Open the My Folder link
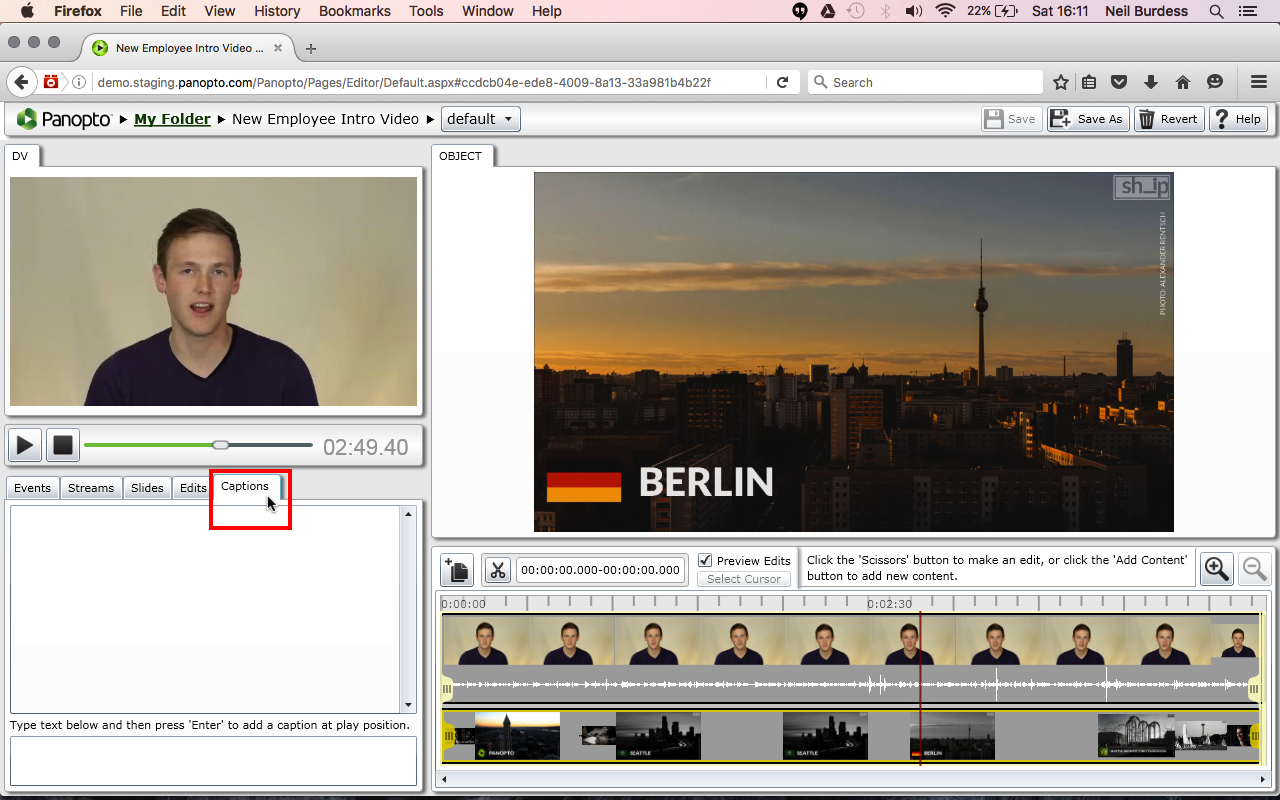Image resolution: width=1280 pixels, height=800 pixels. 172,119
